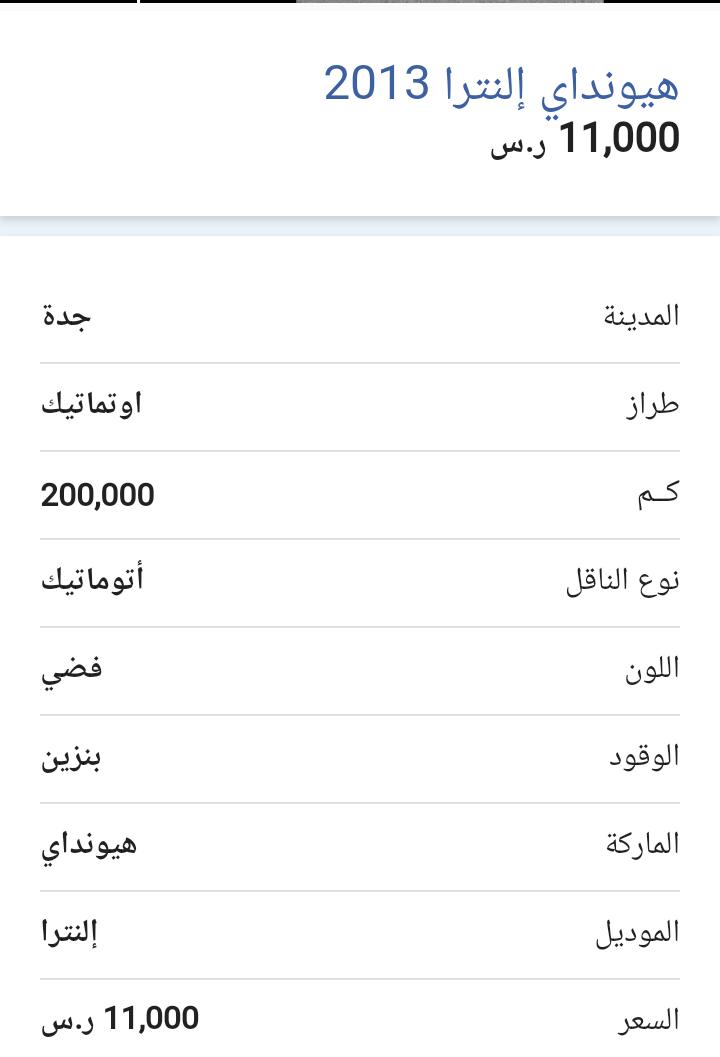Select the الموديل model label
Screen dimensions: 720x1057
[637, 934]
